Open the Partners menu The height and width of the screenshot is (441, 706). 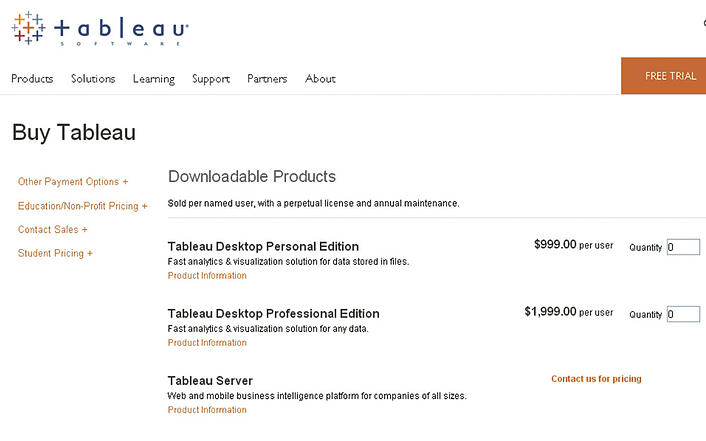pyautogui.click(x=267, y=79)
